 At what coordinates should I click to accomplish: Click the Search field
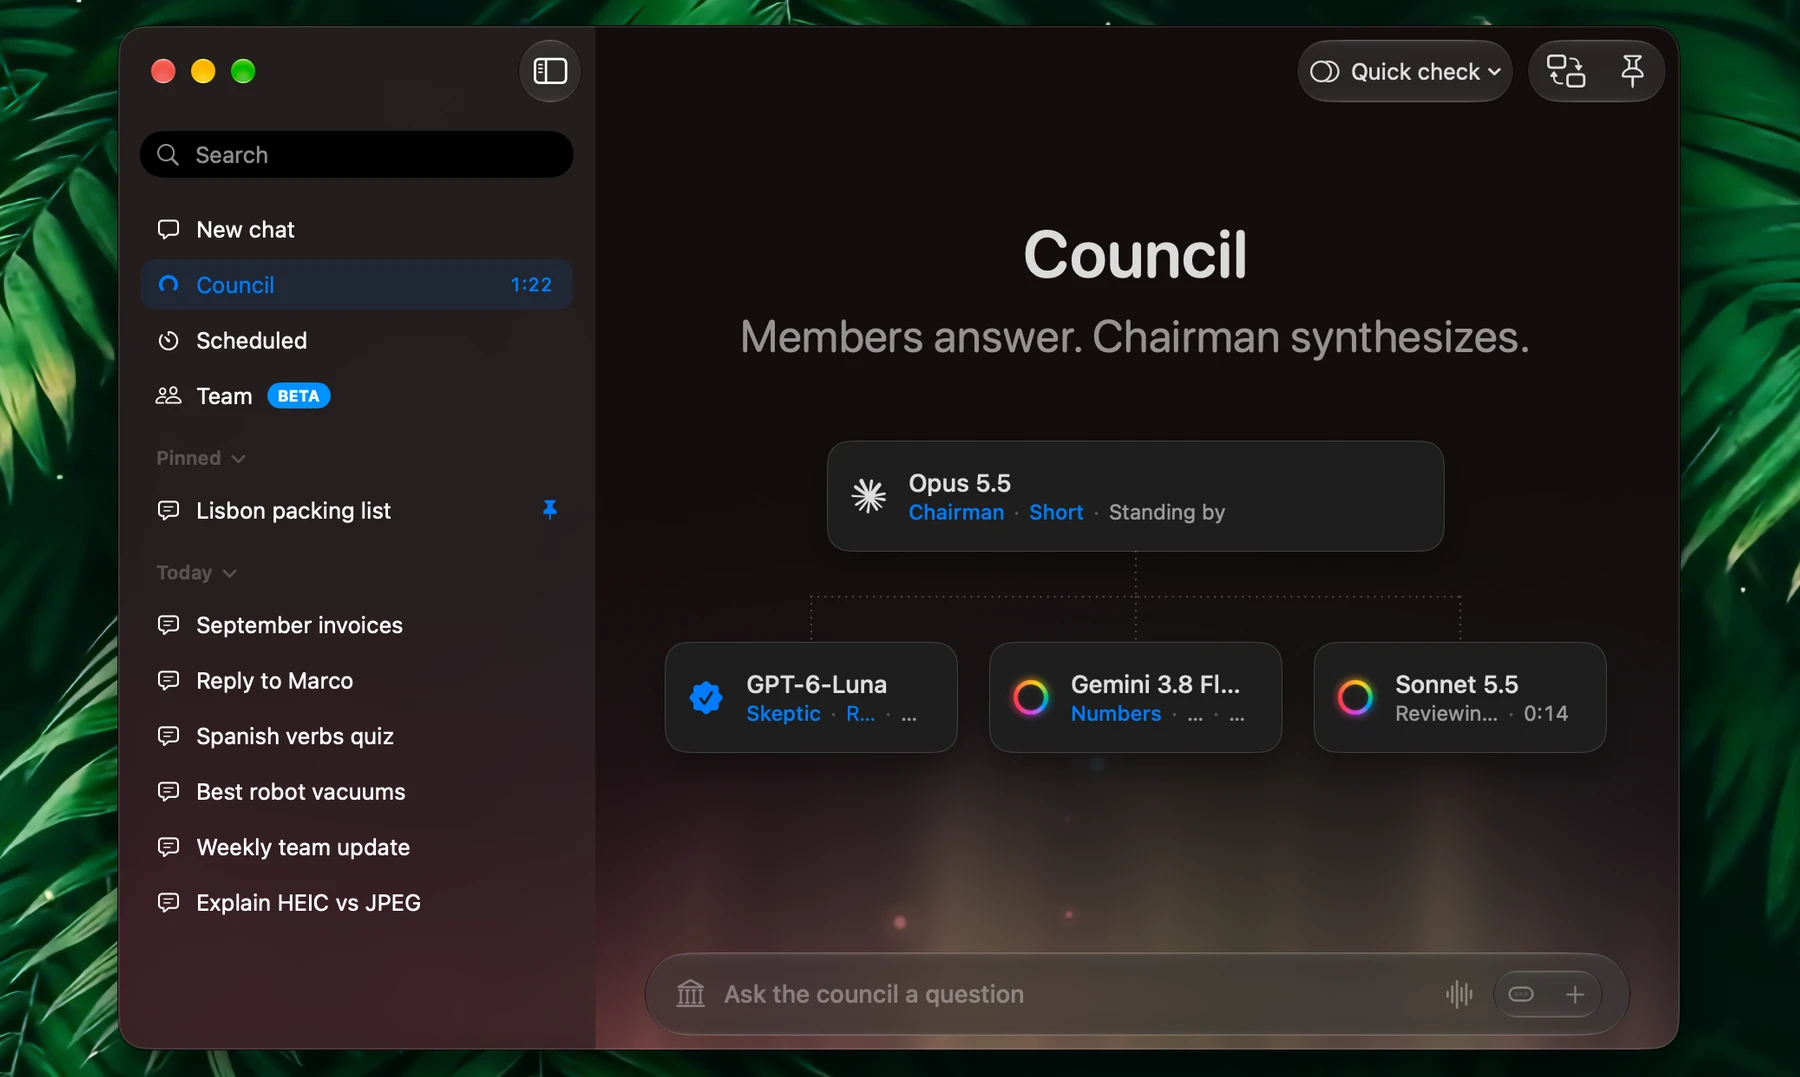[x=357, y=155]
